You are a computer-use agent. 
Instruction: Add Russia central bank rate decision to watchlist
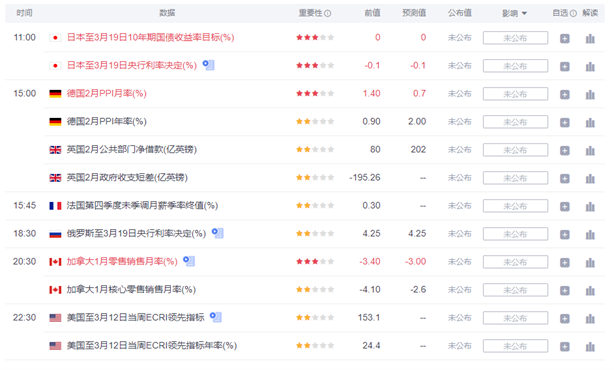565,234
